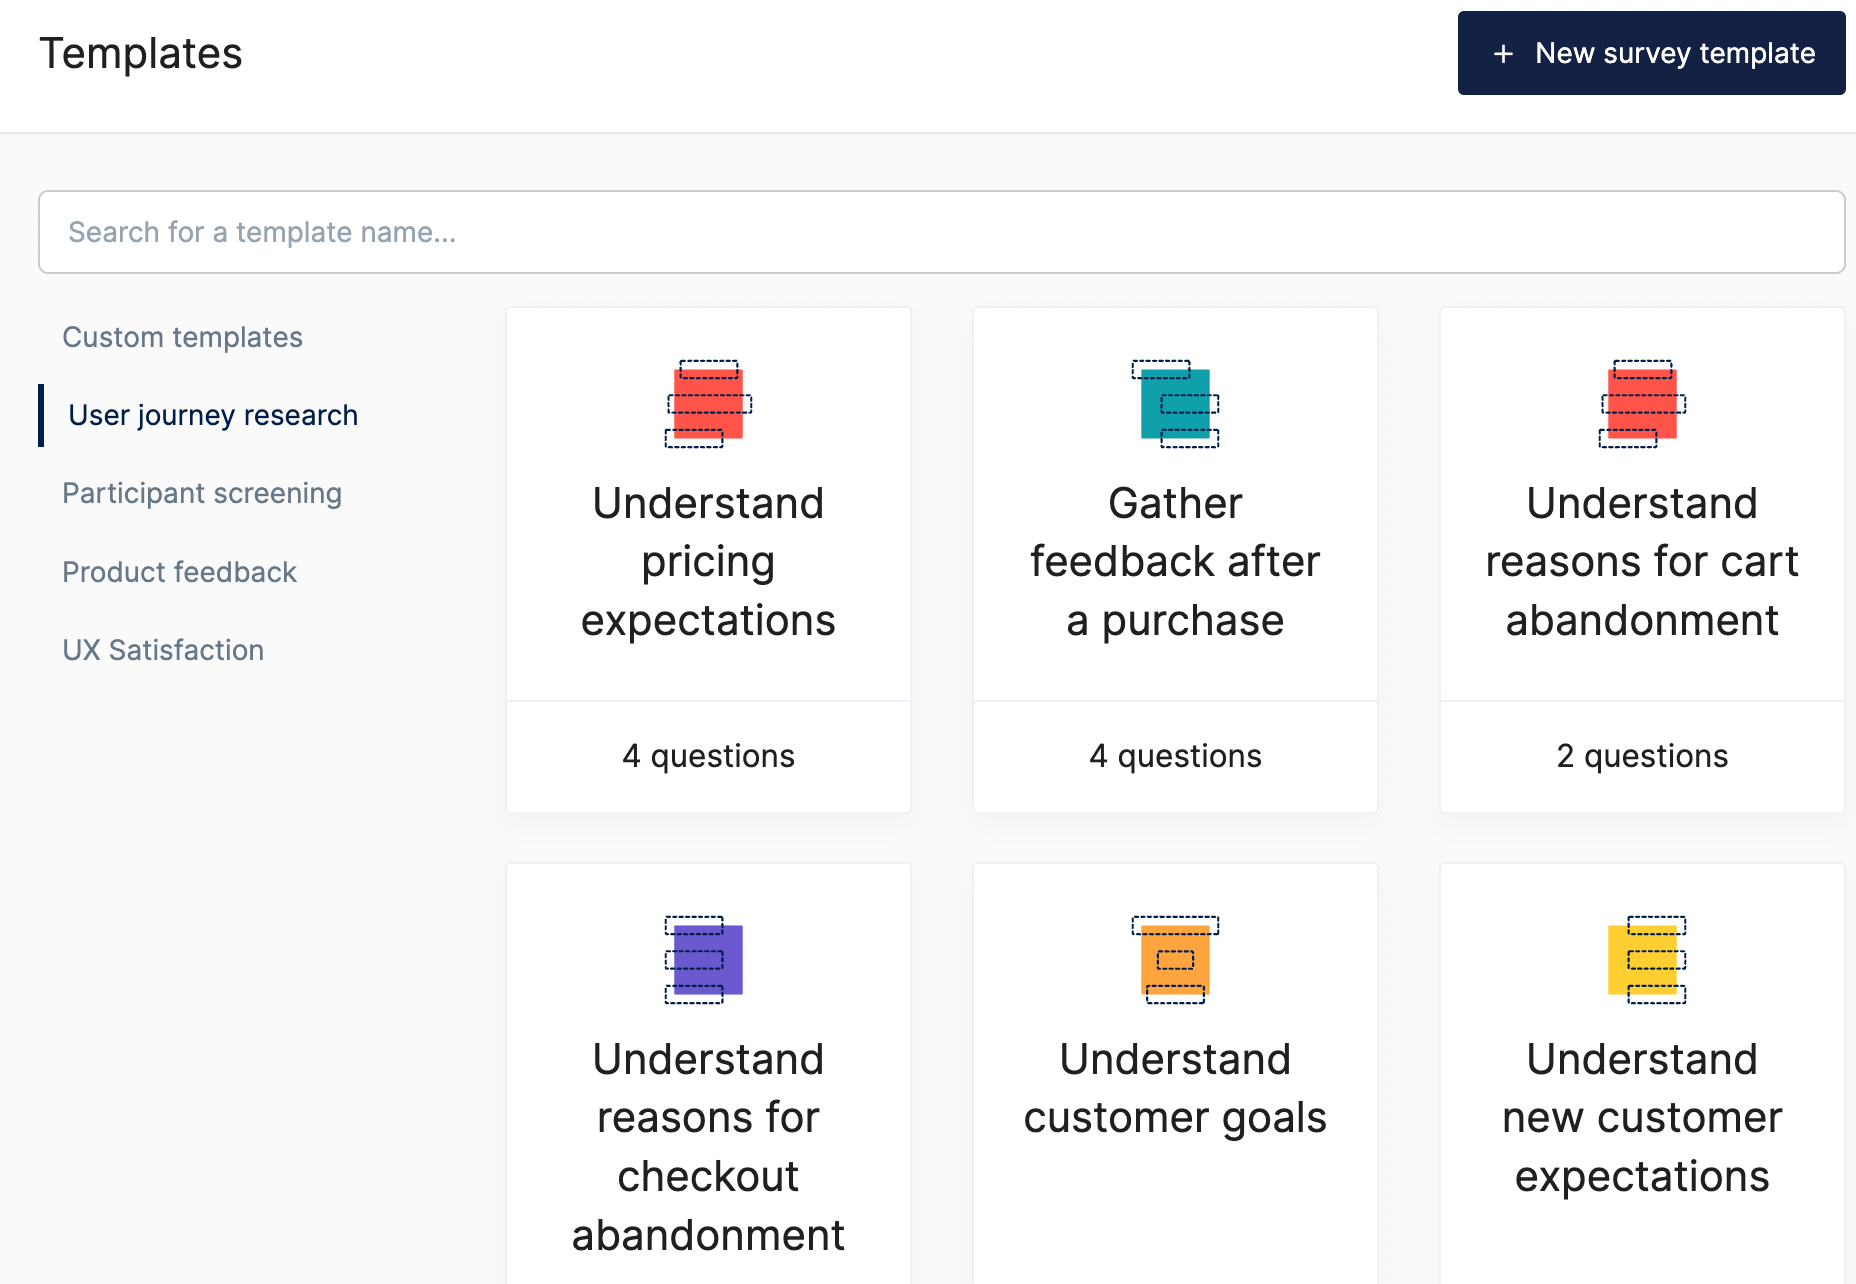1856x1284 pixels.
Task: Click '4 questions' under feedback after purchase
Action: point(1175,756)
